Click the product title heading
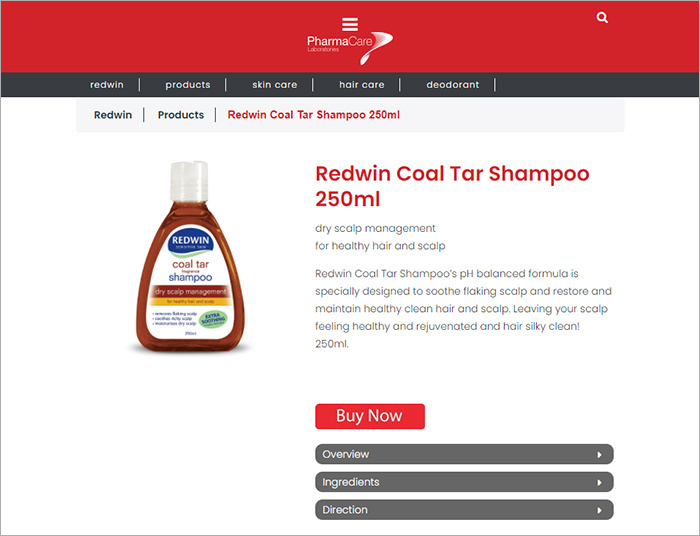The height and width of the screenshot is (536, 700). [452, 186]
